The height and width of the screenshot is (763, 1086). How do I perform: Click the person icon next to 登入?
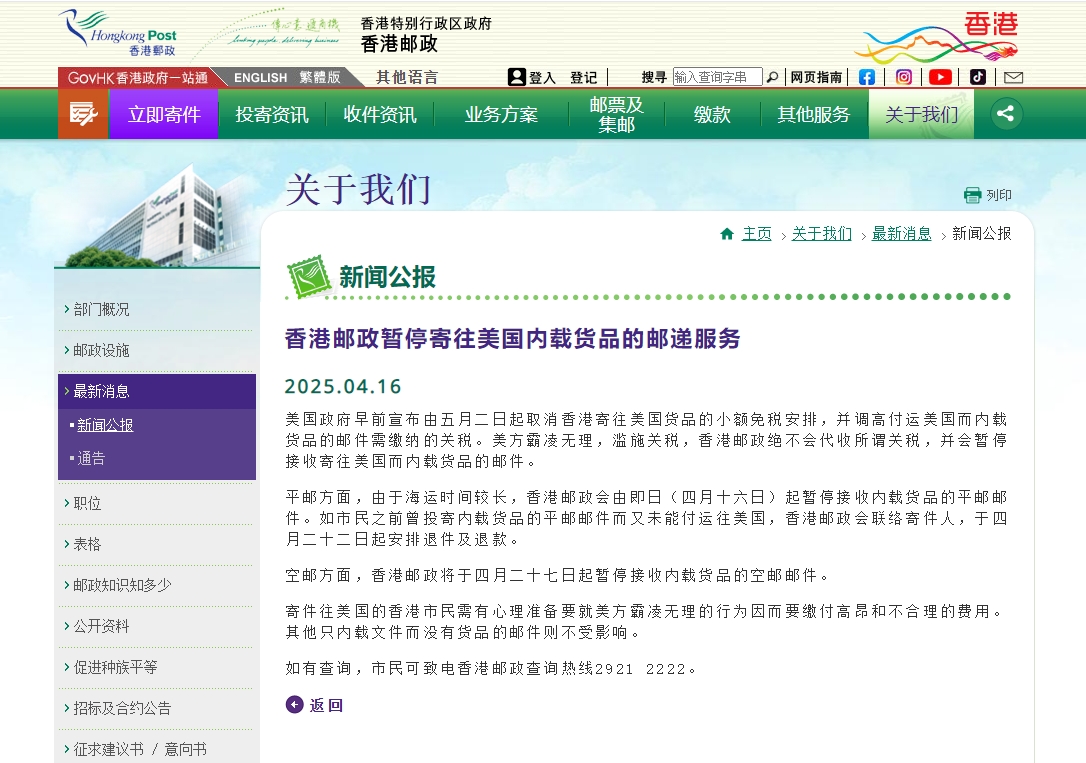point(516,76)
